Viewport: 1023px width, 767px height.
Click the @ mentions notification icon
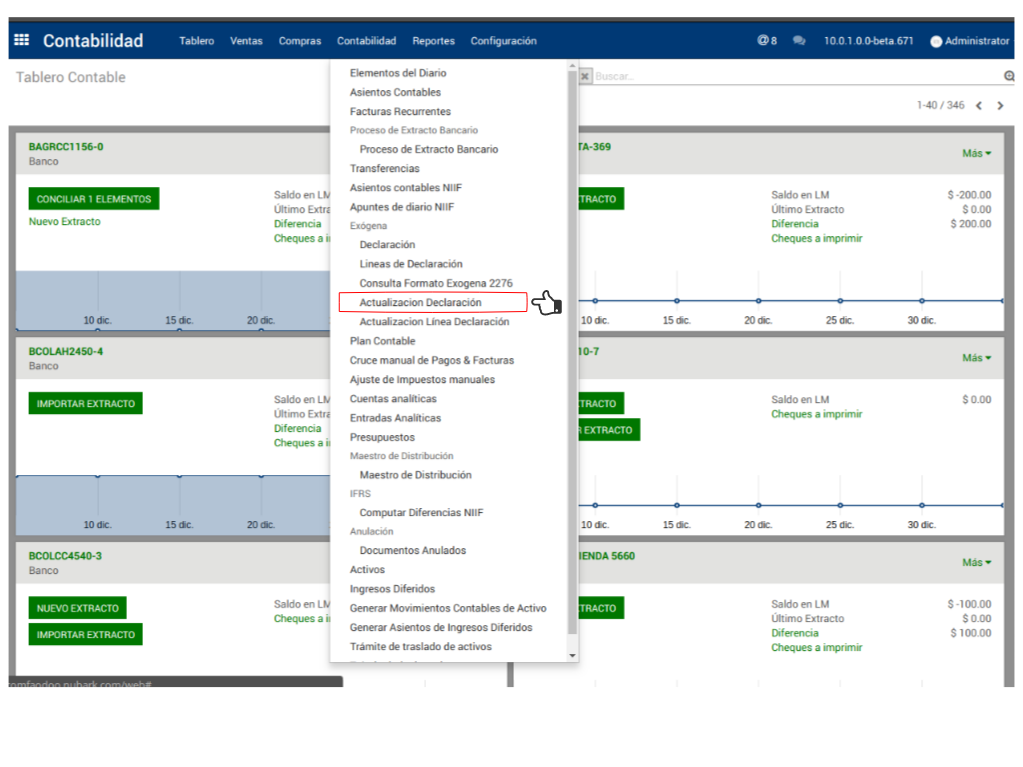(x=766, y=41)
